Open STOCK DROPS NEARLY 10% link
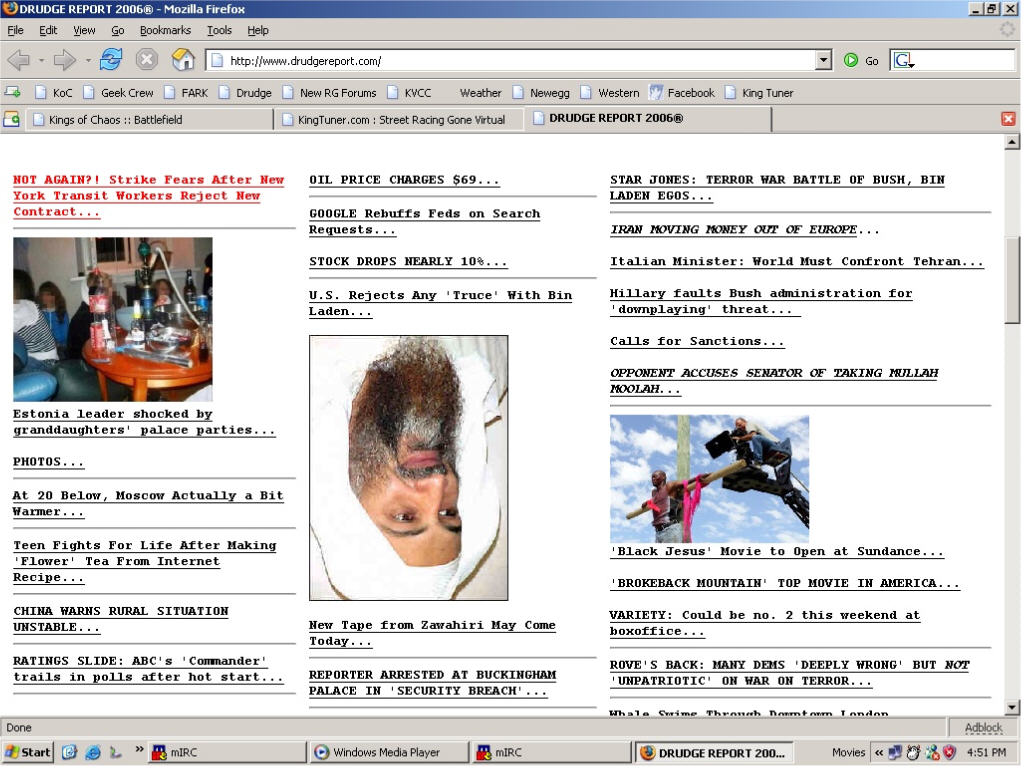1024x768 pixels. (408, 261)
